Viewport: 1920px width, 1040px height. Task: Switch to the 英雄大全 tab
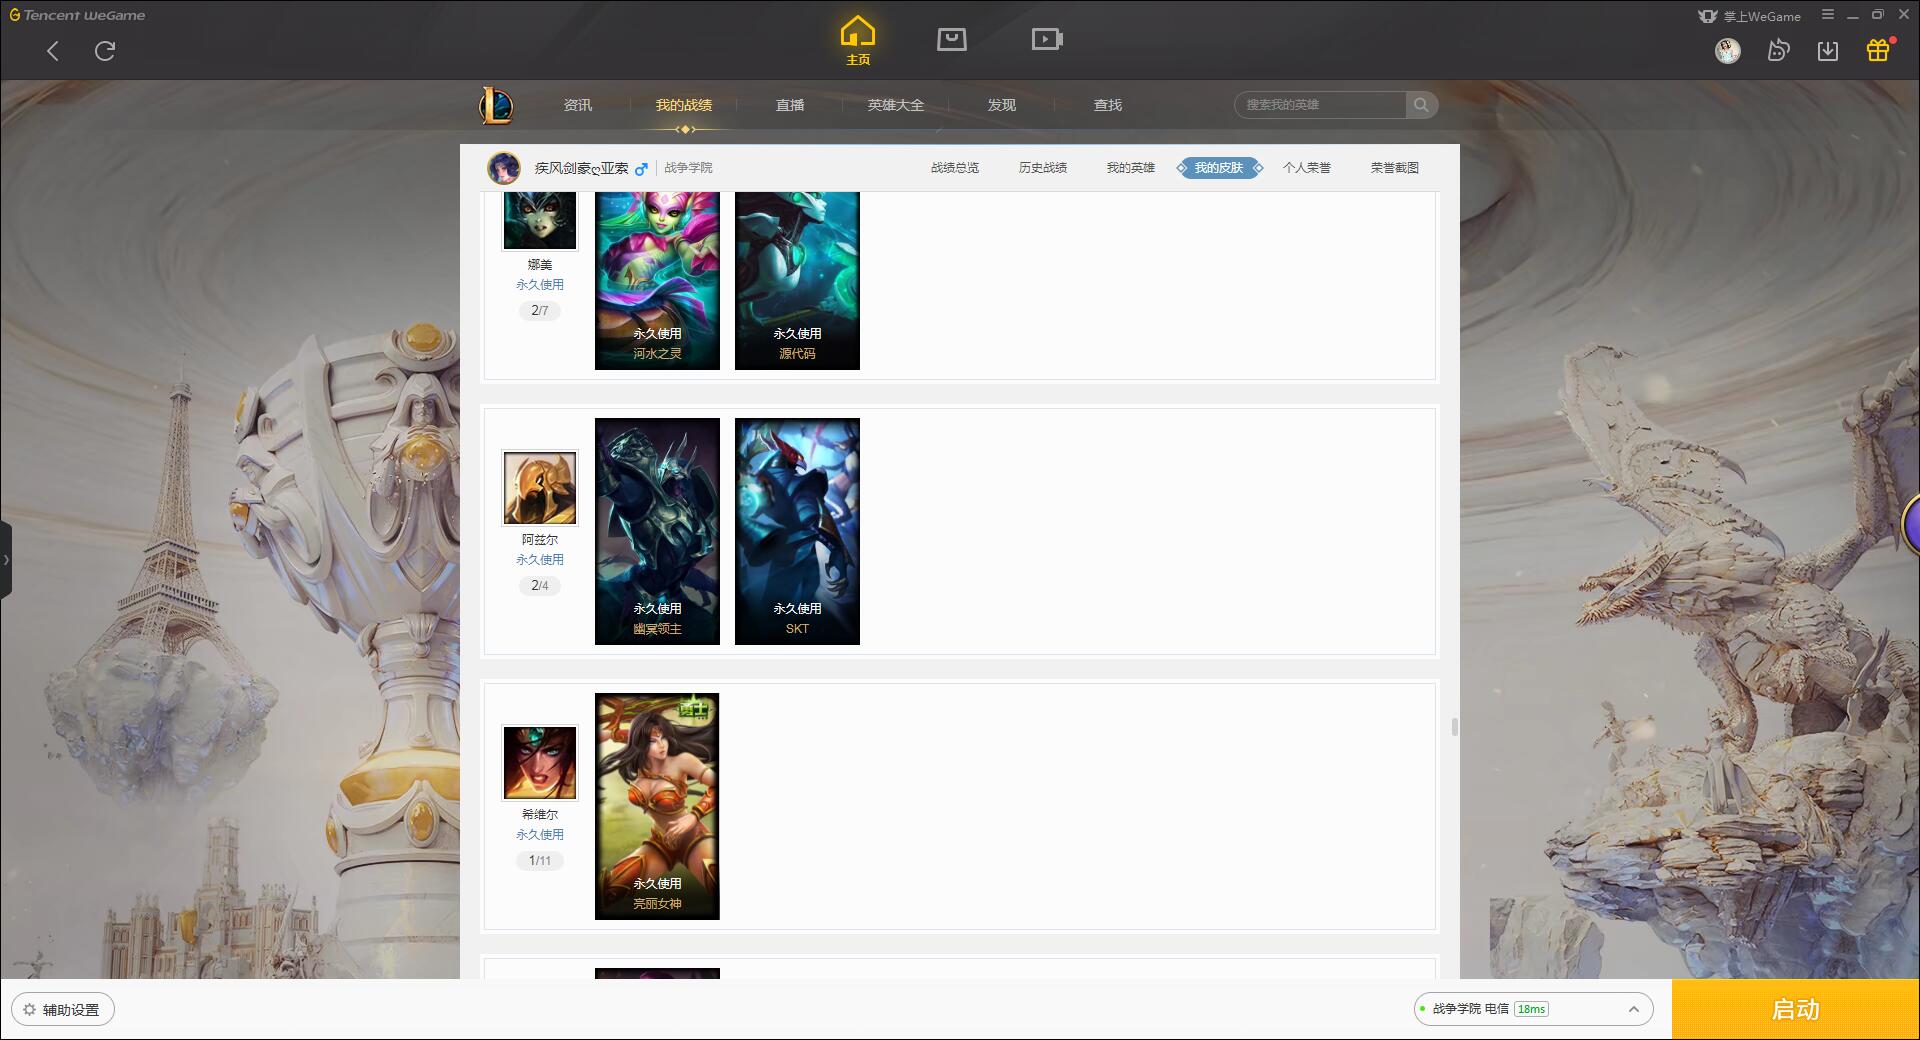(x=896, y=105)
